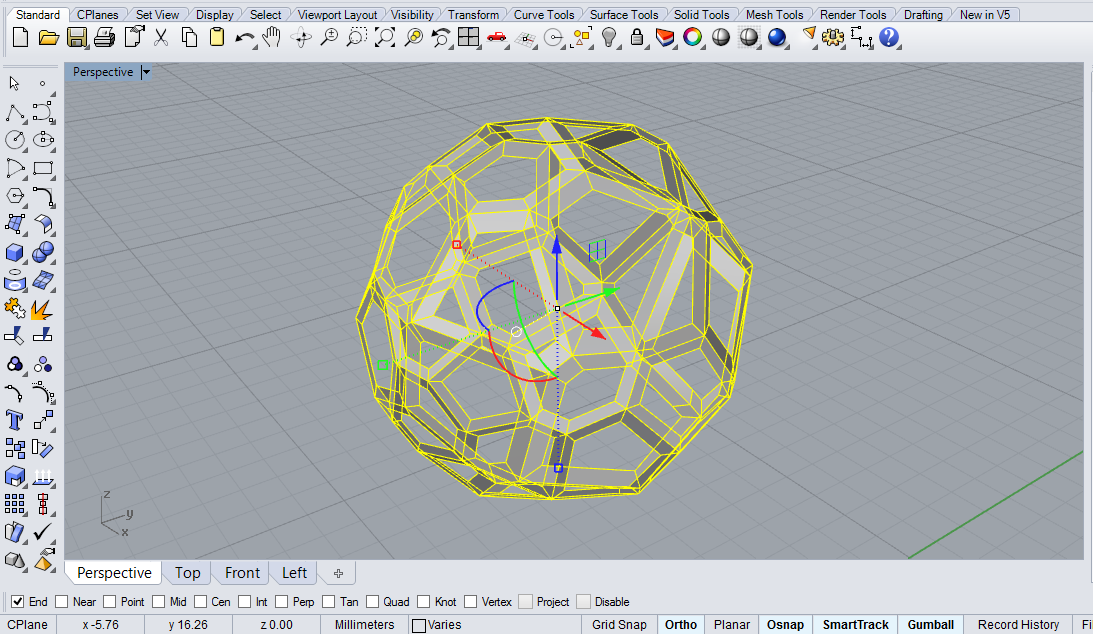Image resolution: width=1093 pixels, height=634 pixels.
Task: Click the New file icon
Action: tap(21, 37)
